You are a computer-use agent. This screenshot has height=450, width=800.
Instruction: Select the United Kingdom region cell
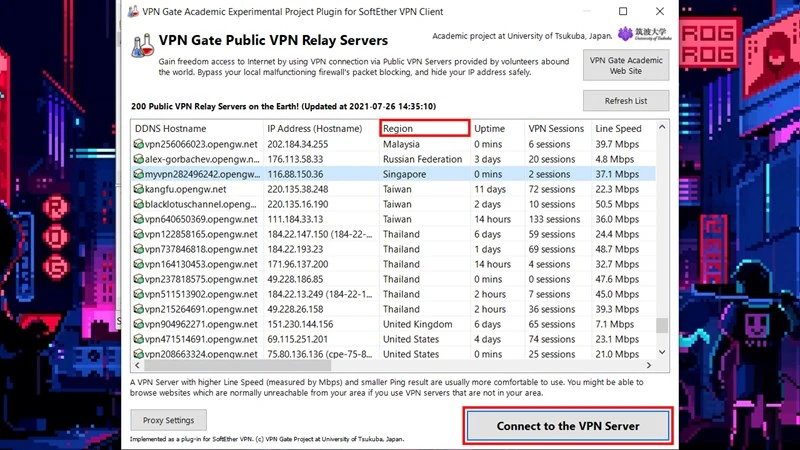(x=417, y=324)
